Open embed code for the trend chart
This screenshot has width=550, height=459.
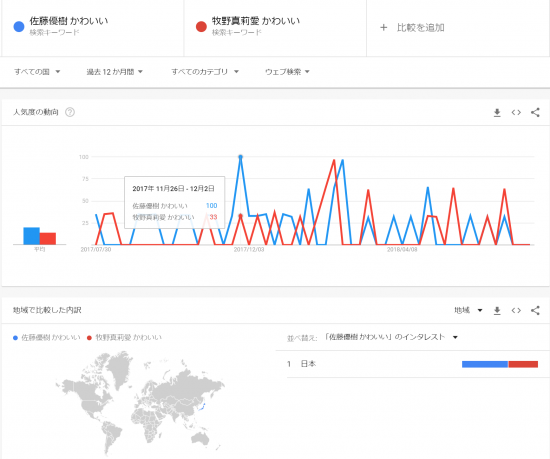(x=516, y=113)
